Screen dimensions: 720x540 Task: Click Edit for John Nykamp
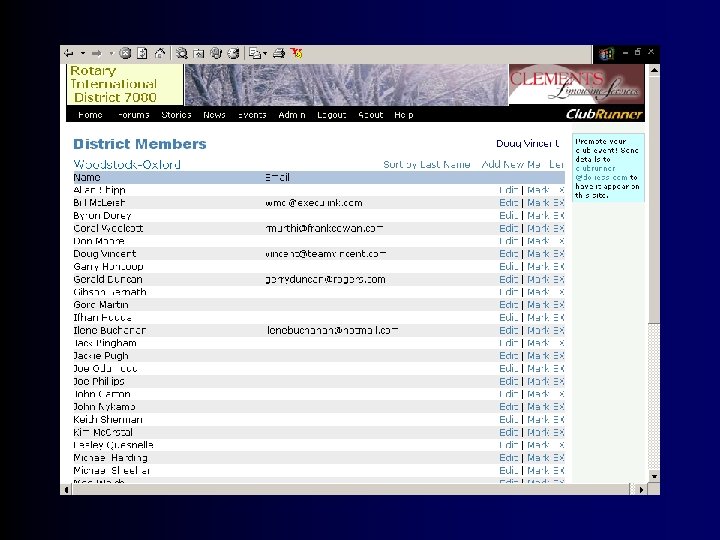click(x=508, y=407)
